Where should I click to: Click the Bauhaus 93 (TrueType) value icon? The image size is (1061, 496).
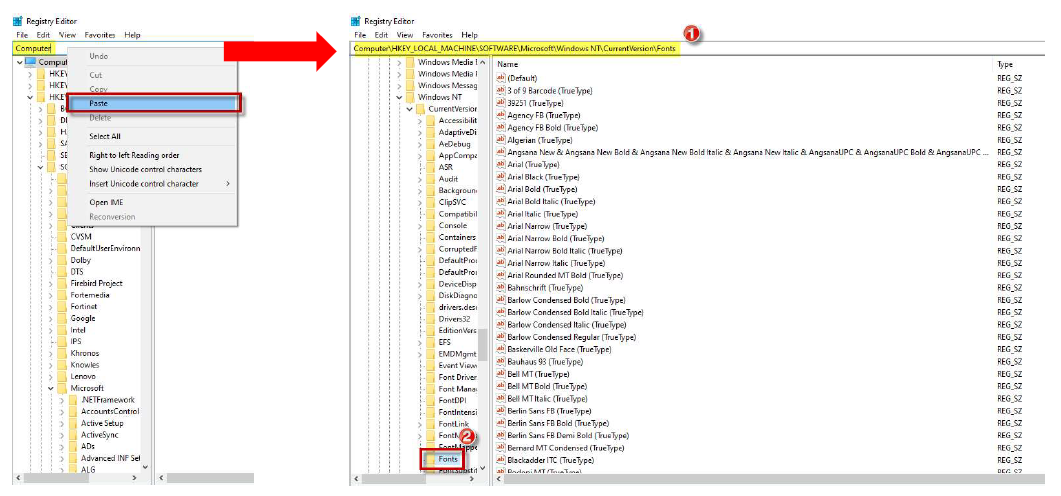(501, 362)
